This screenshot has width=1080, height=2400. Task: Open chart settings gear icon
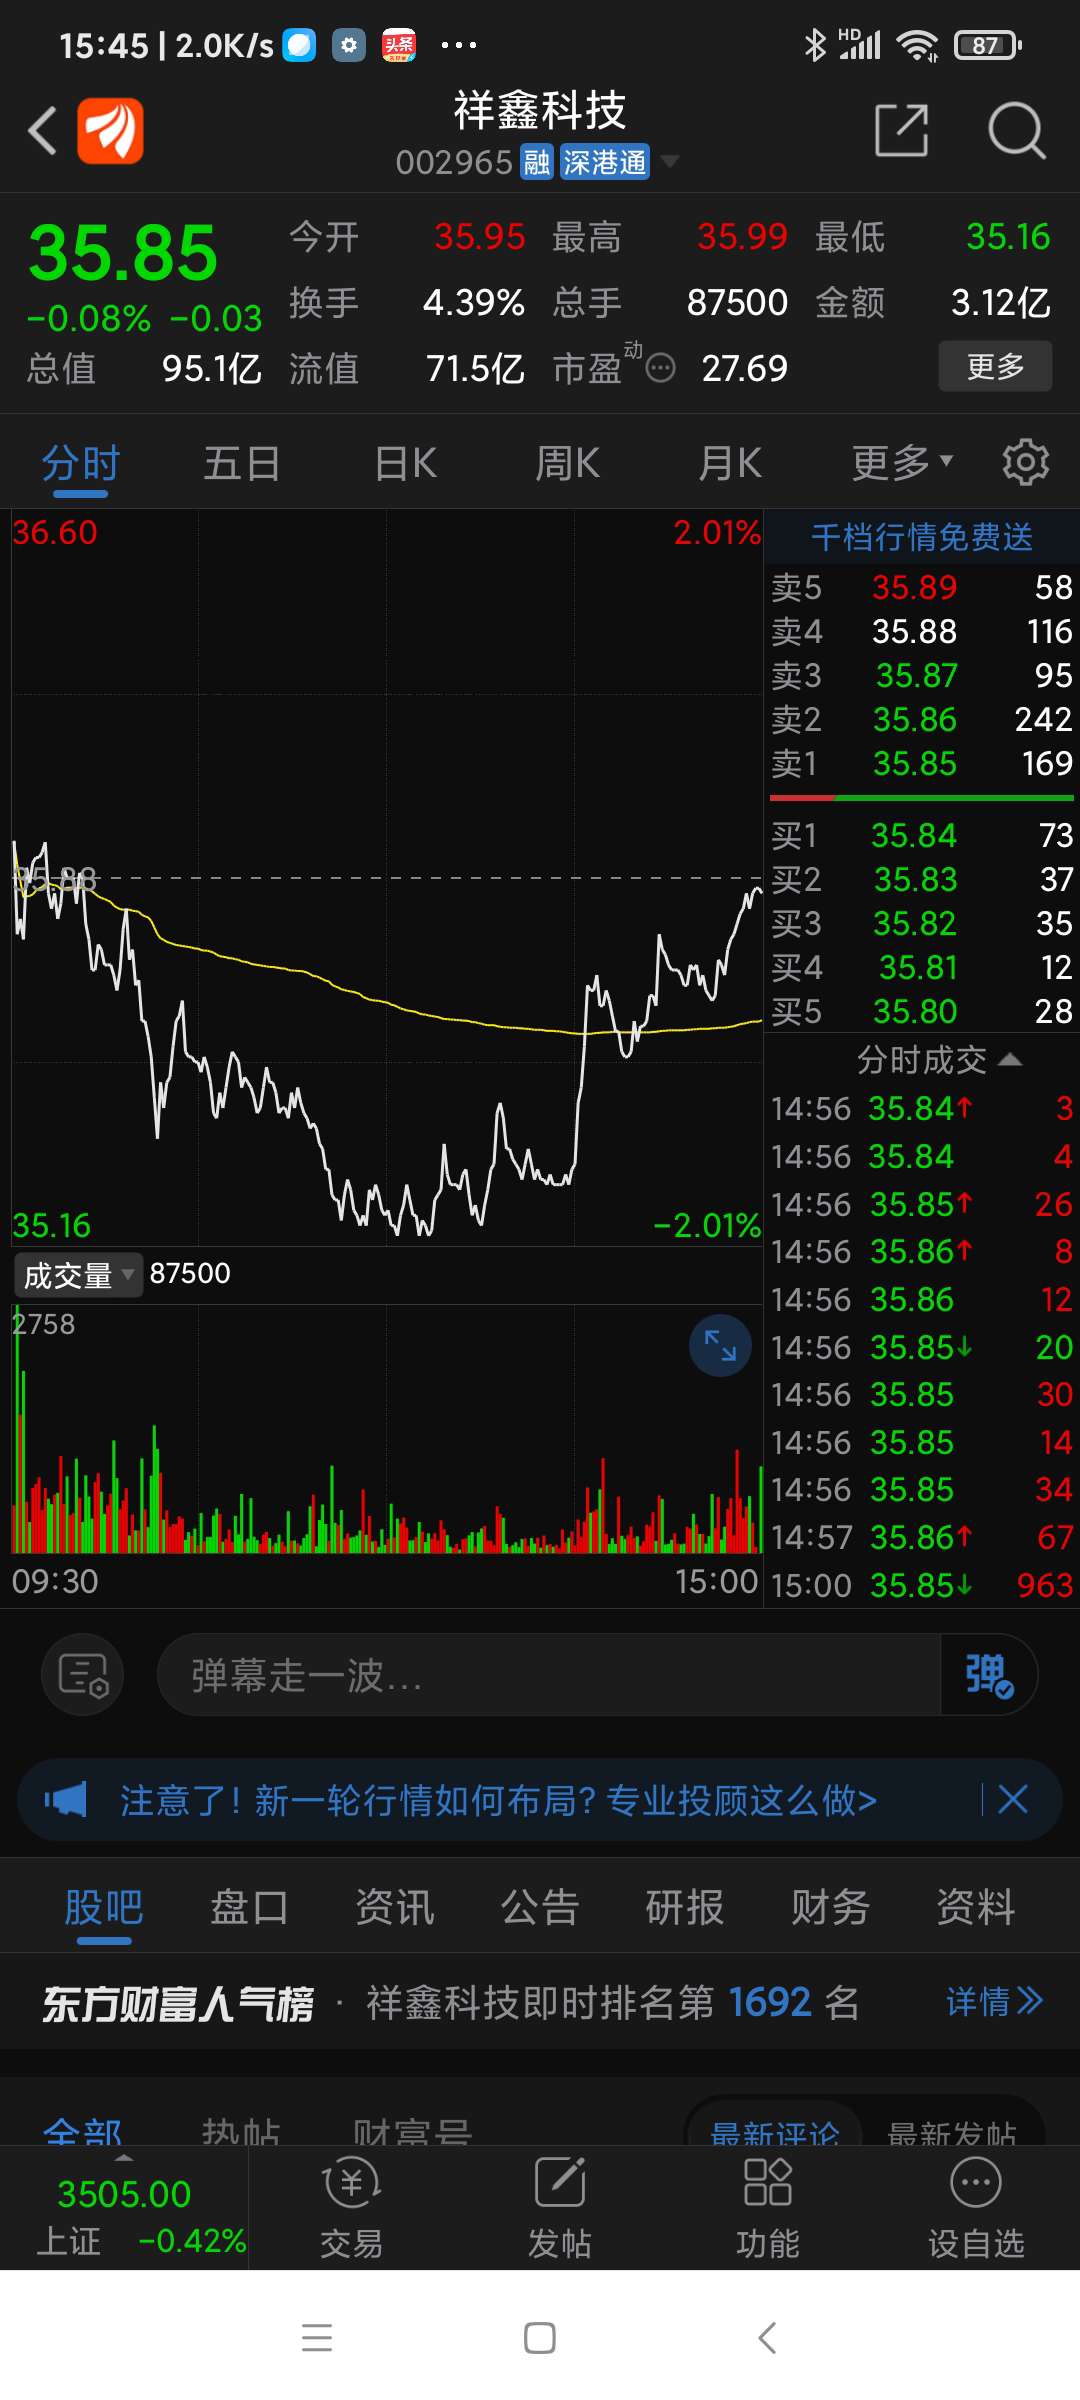point(1026,462)
